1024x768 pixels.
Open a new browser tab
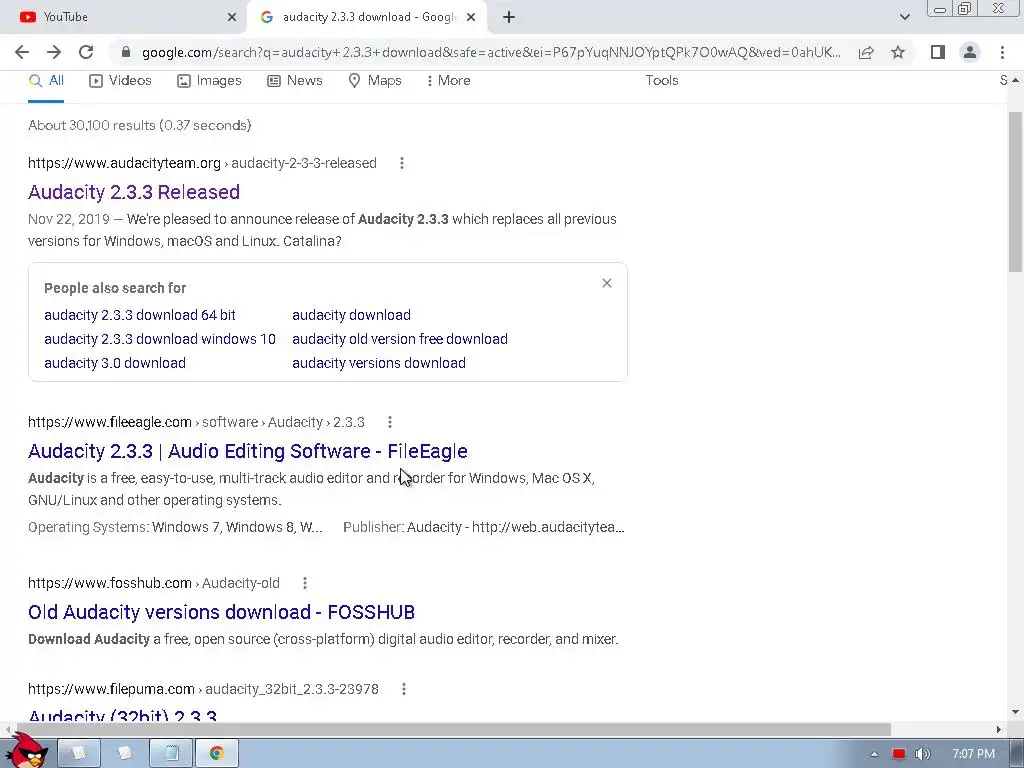point(509,17)
